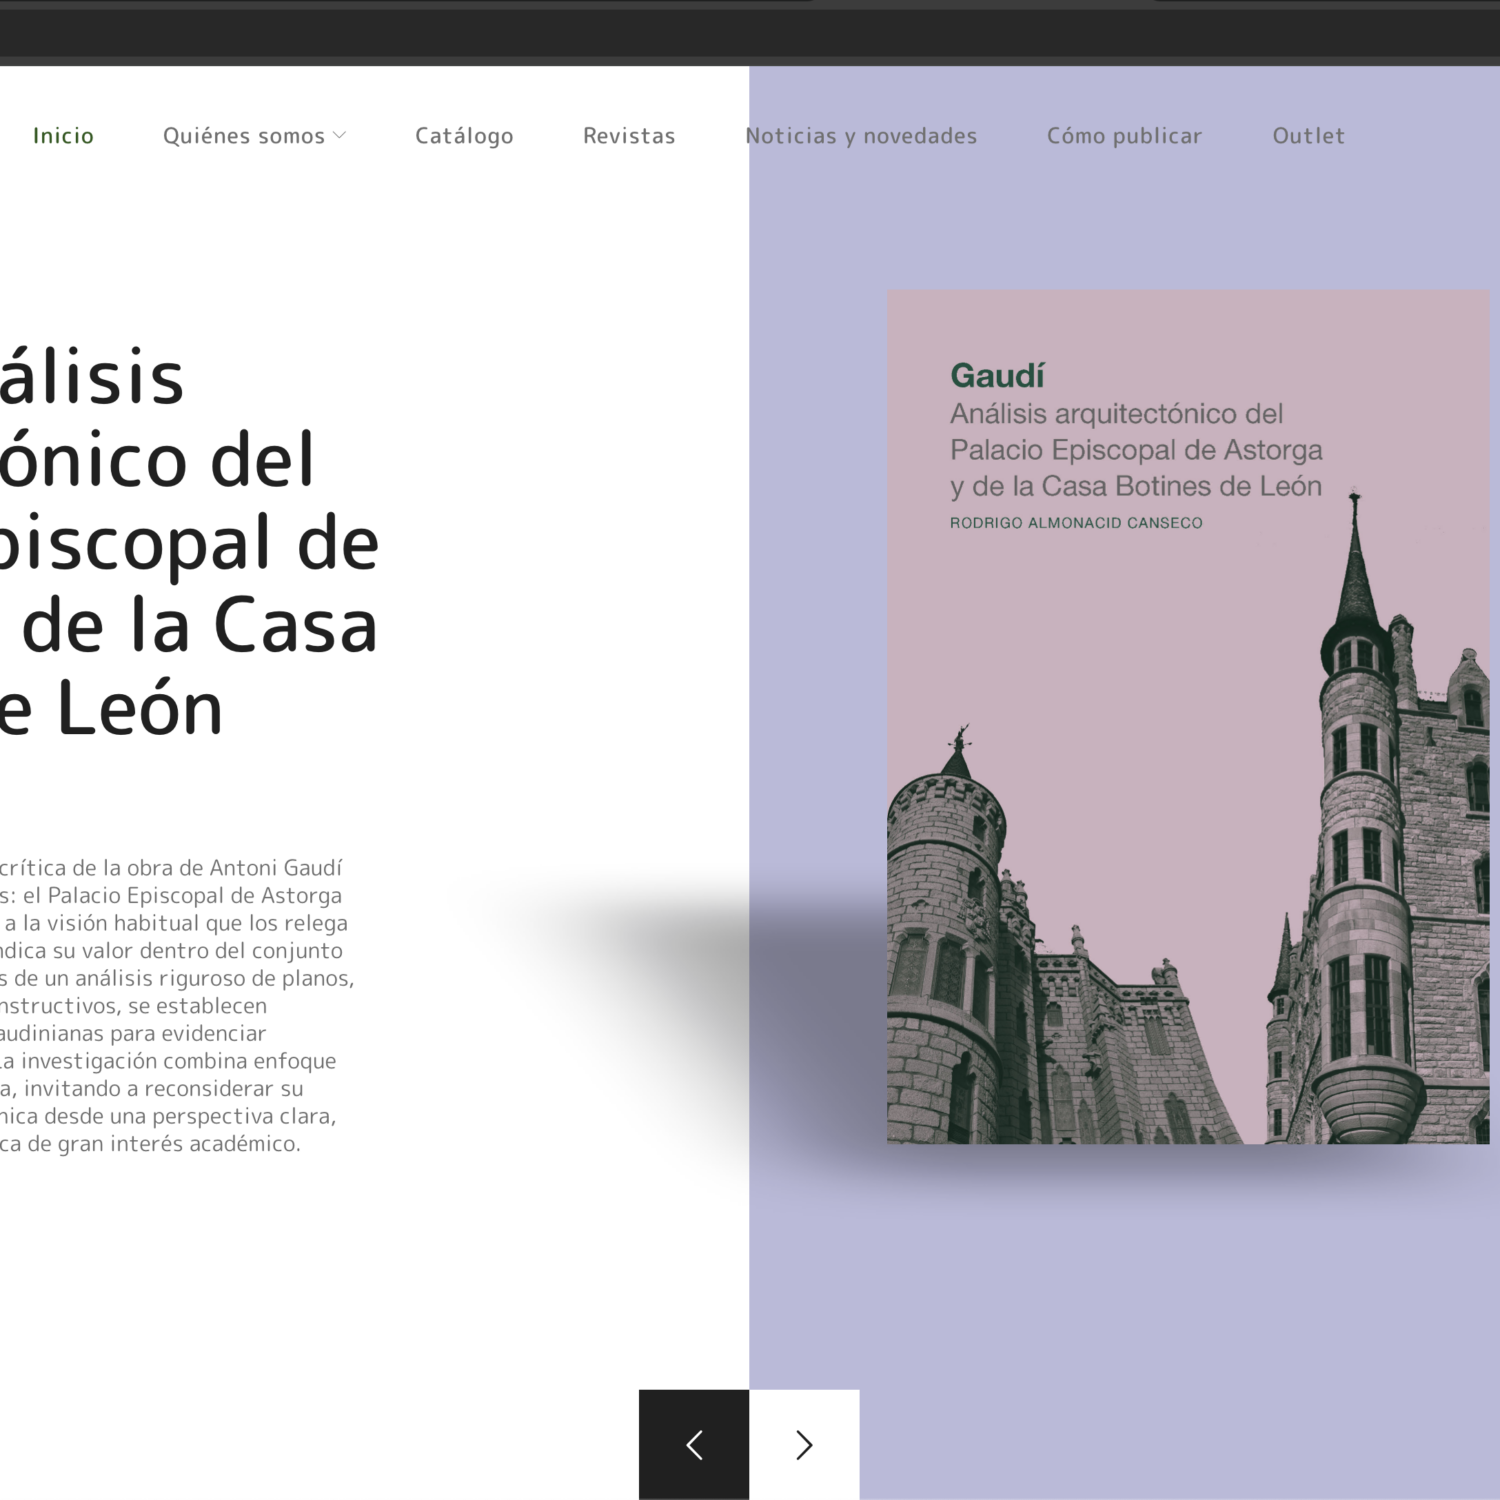Click the slide headline ending in 'León'

[x=189, y=543]
